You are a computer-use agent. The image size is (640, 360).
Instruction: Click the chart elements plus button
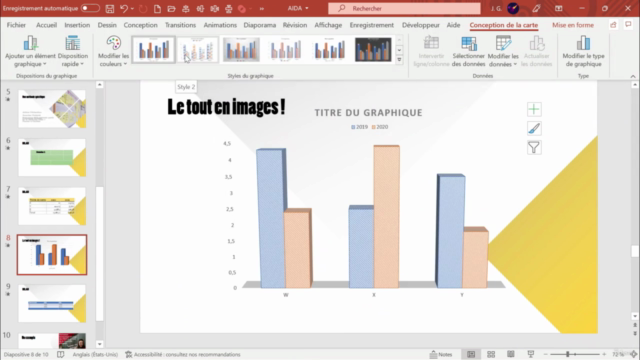[x=534, y=109]
